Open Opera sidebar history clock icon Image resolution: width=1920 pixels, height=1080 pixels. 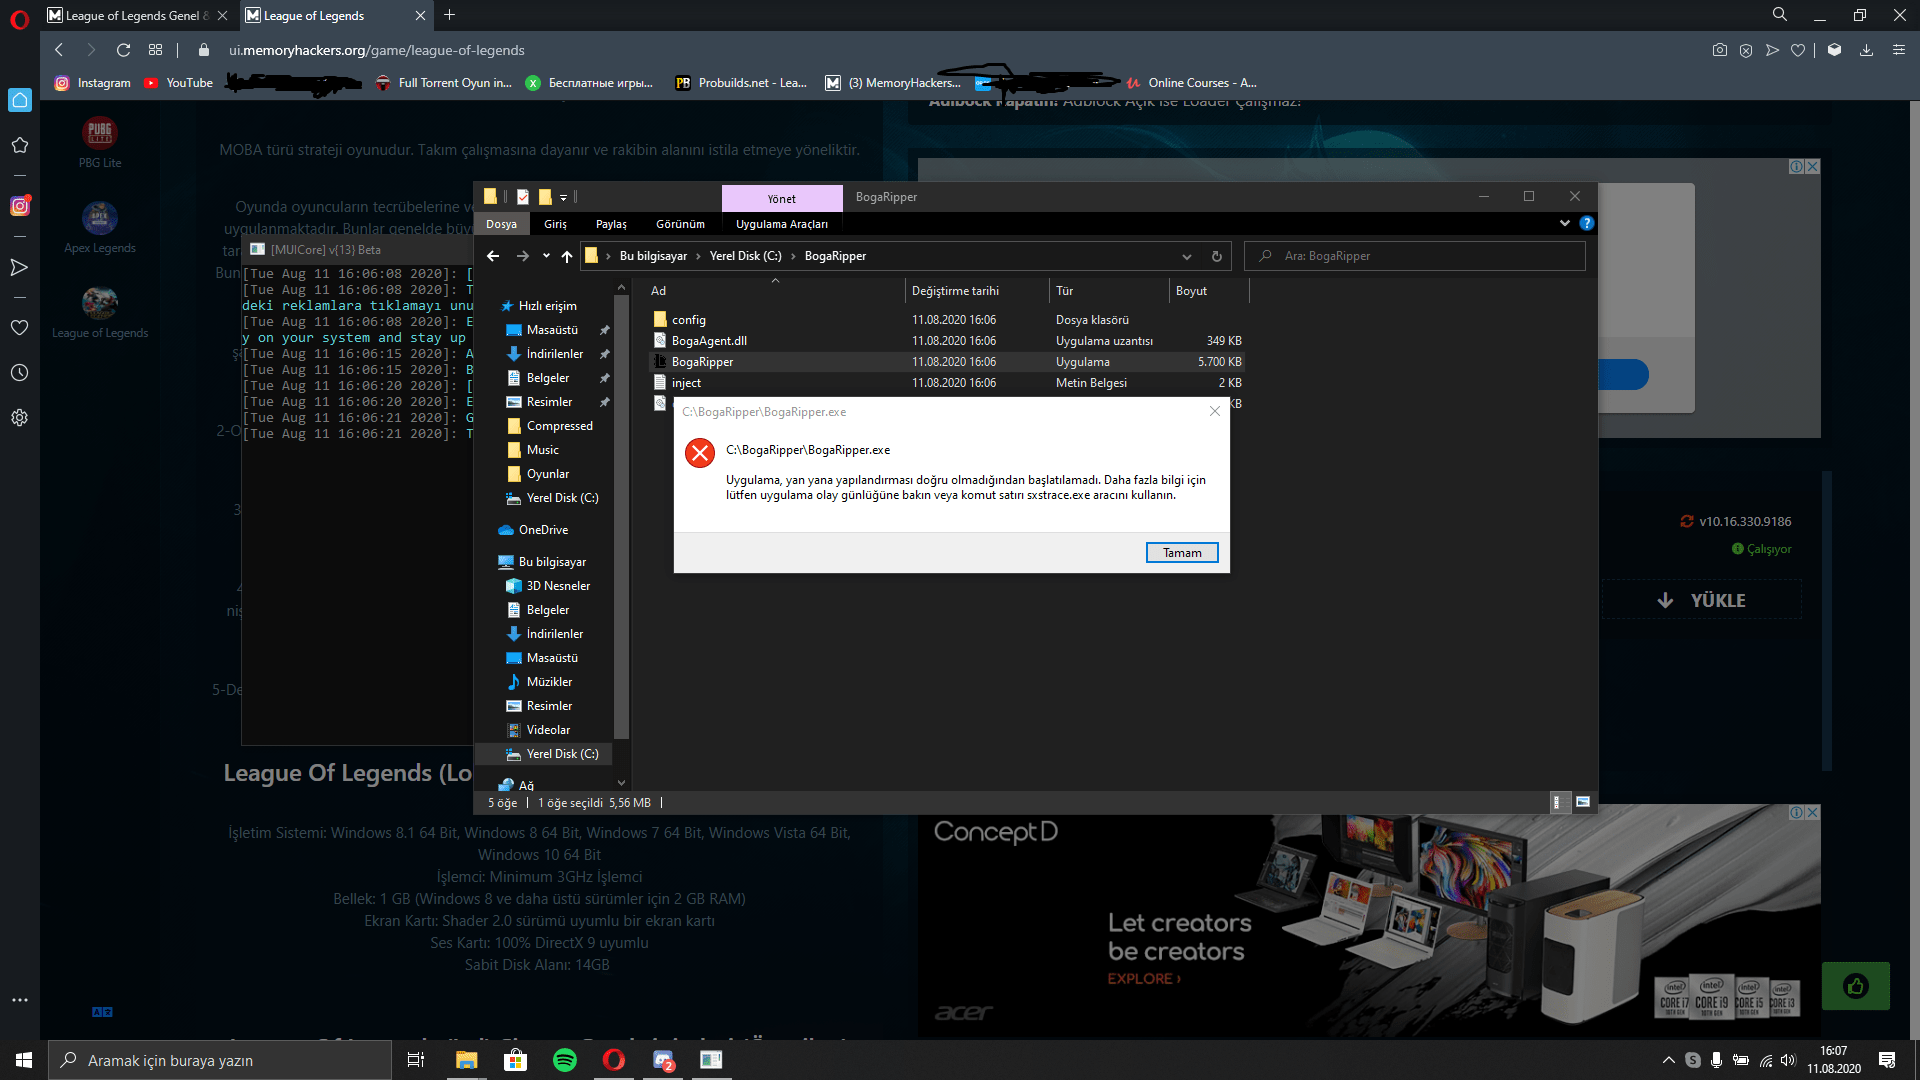tap(19, 373)
